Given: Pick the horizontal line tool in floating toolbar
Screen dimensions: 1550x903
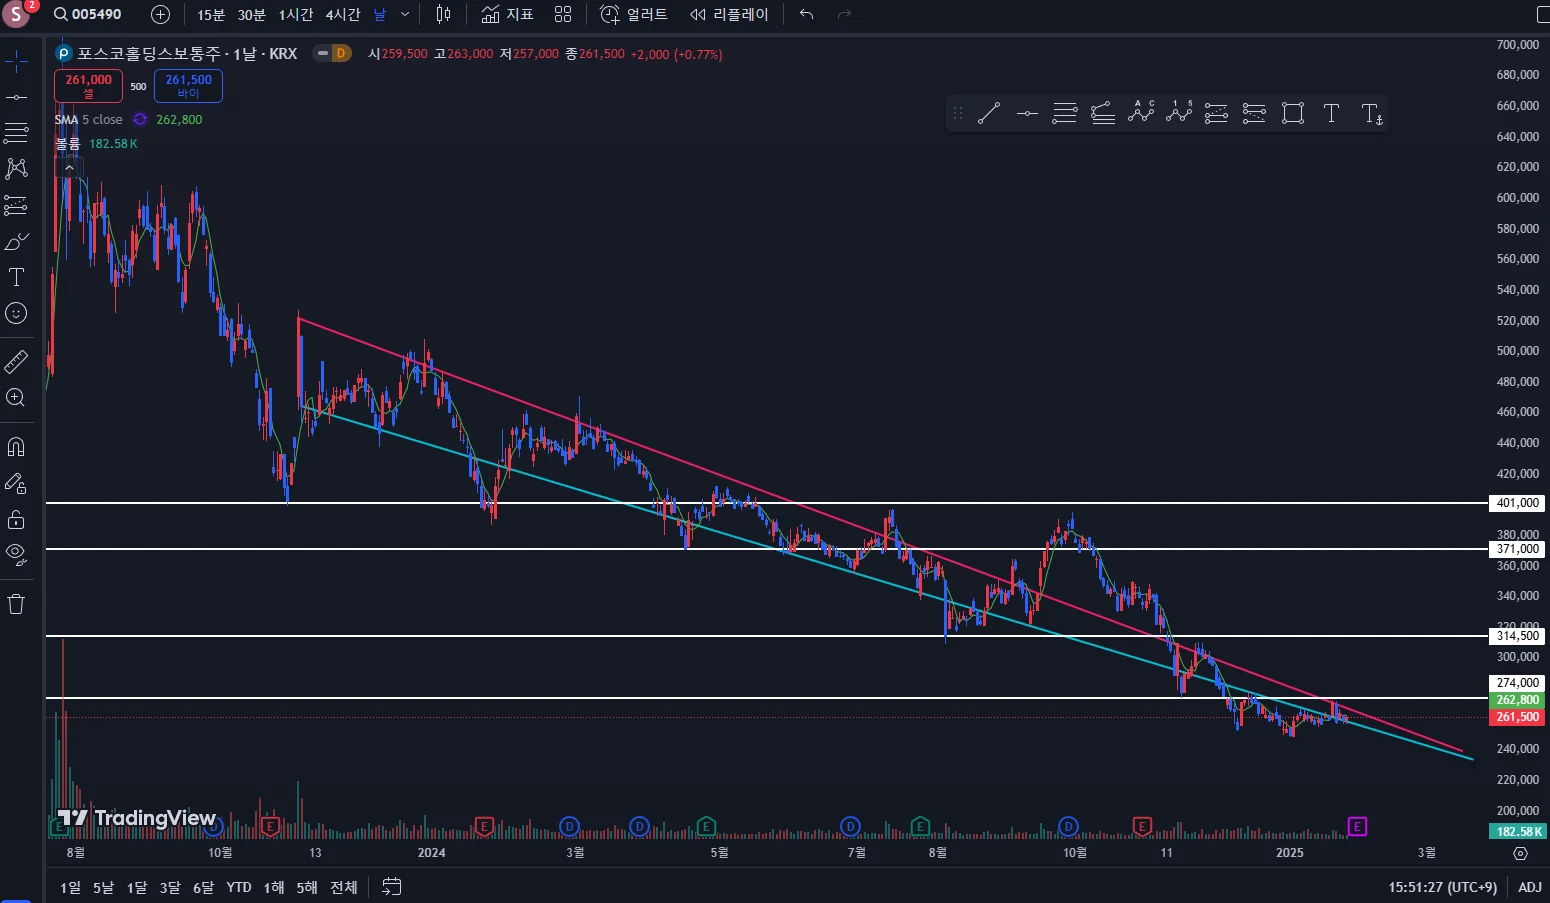Looking at the screenshot, I should 1027,114.
